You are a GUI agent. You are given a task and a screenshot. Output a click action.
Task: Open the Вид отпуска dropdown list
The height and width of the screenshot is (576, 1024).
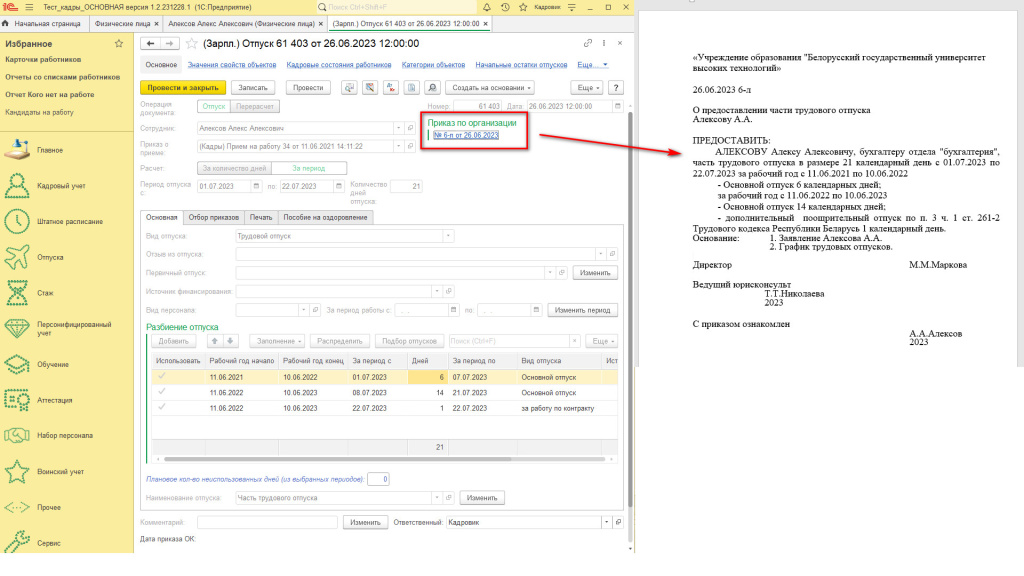click(447, 236)
